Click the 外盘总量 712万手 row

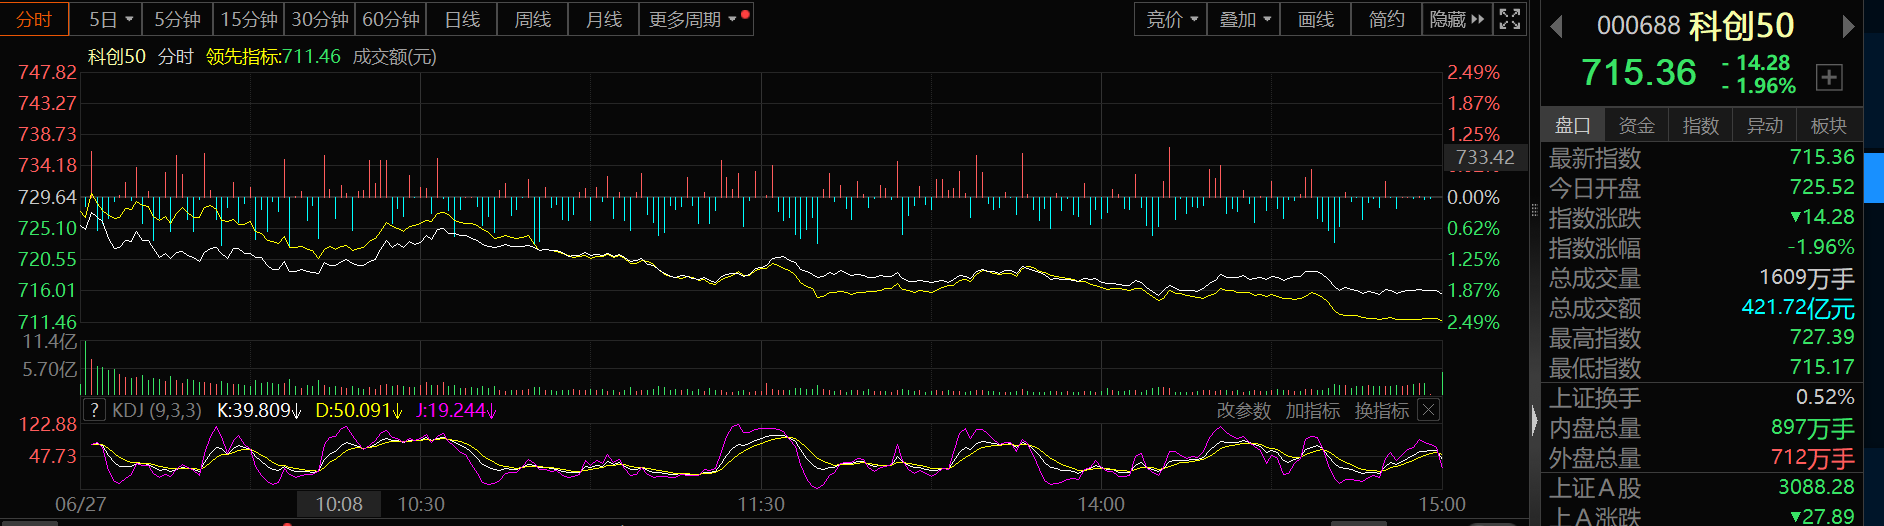point(1701,458)
